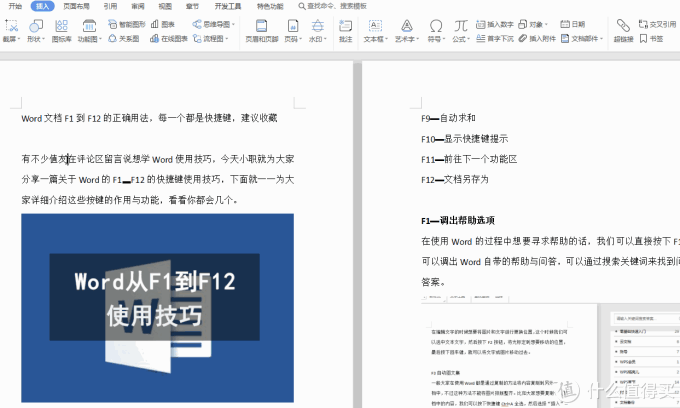The image size is (680, 408).
Task: Switch to the 开始 tab
Action: [15, 6]
